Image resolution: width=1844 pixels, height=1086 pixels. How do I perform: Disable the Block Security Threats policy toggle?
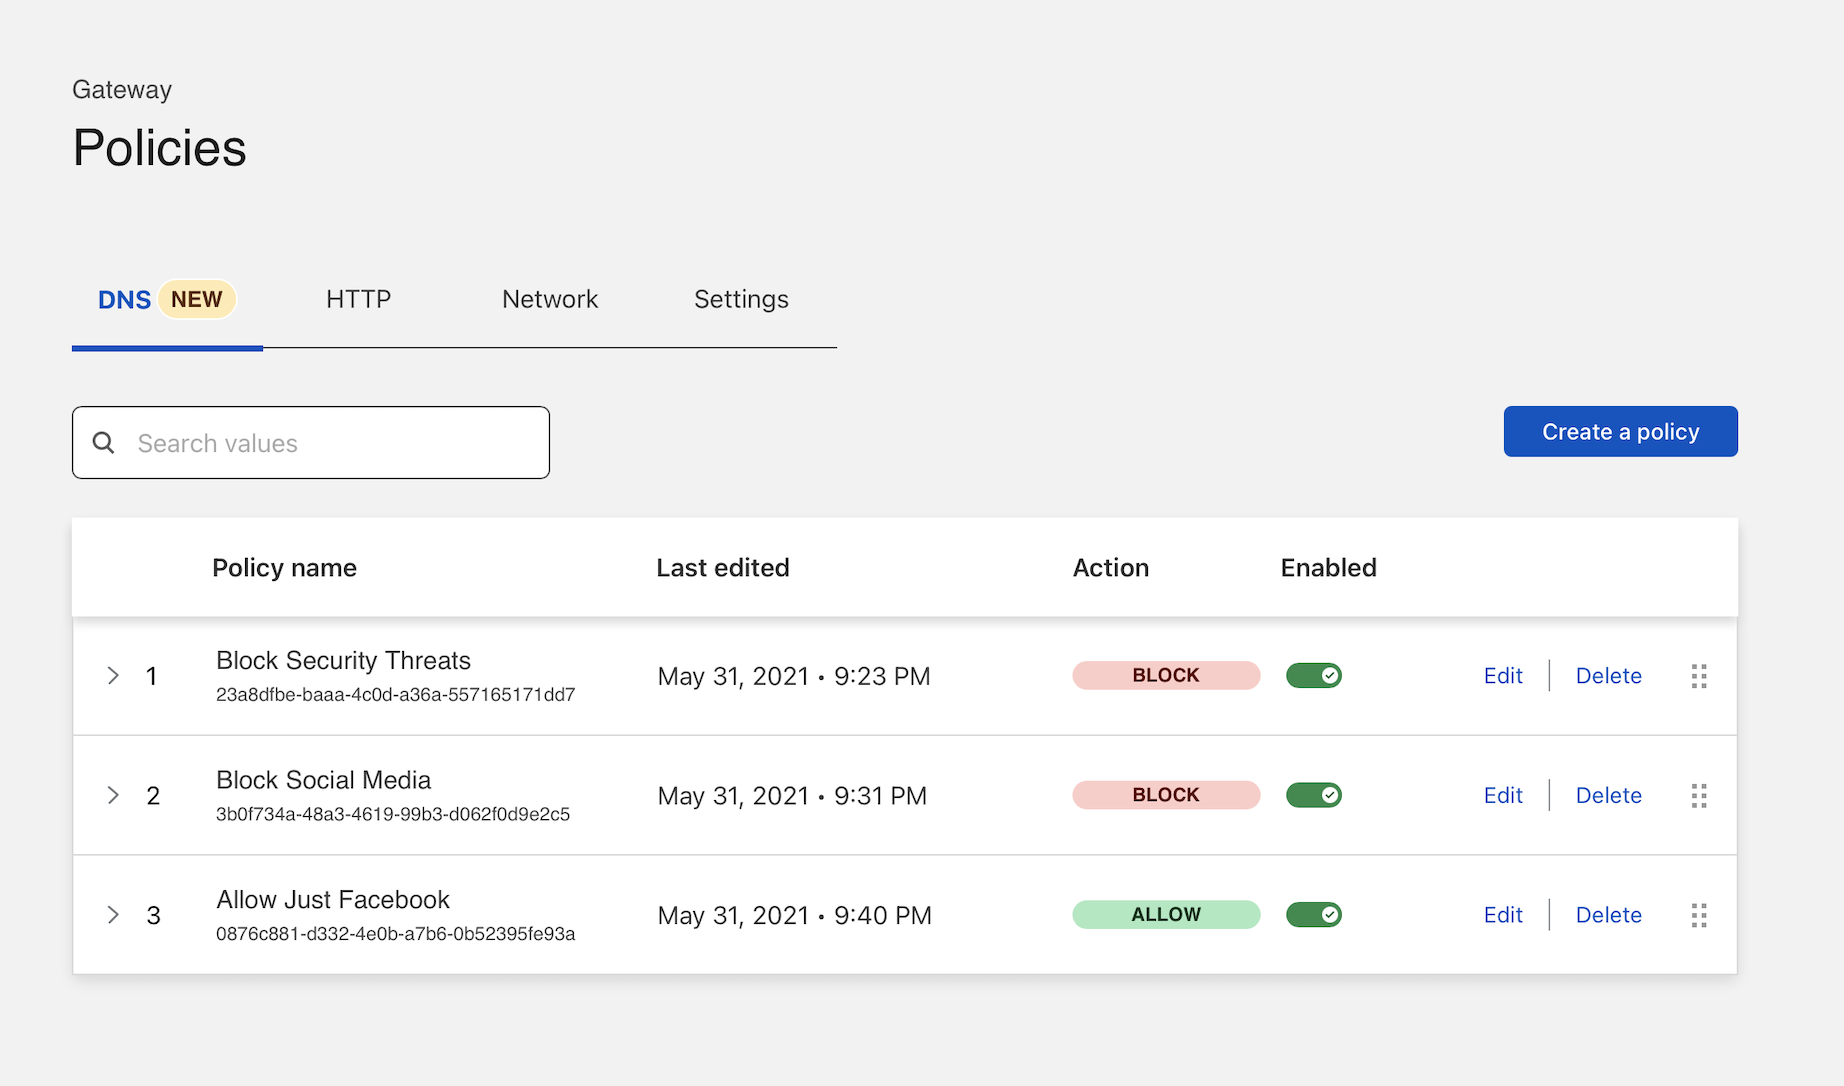pyautogui.click(x=1313, y=676)
